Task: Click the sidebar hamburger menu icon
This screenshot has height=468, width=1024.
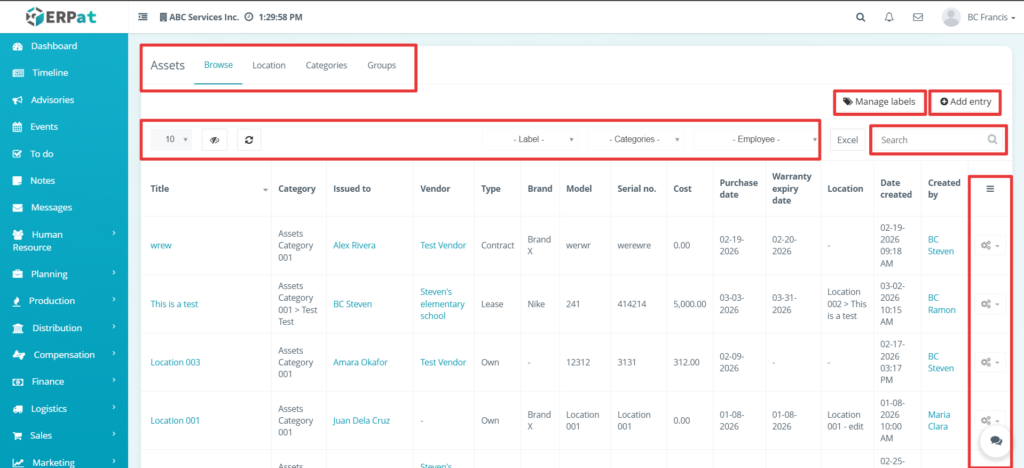Action: pyautogui.click(x=143, y=17)
